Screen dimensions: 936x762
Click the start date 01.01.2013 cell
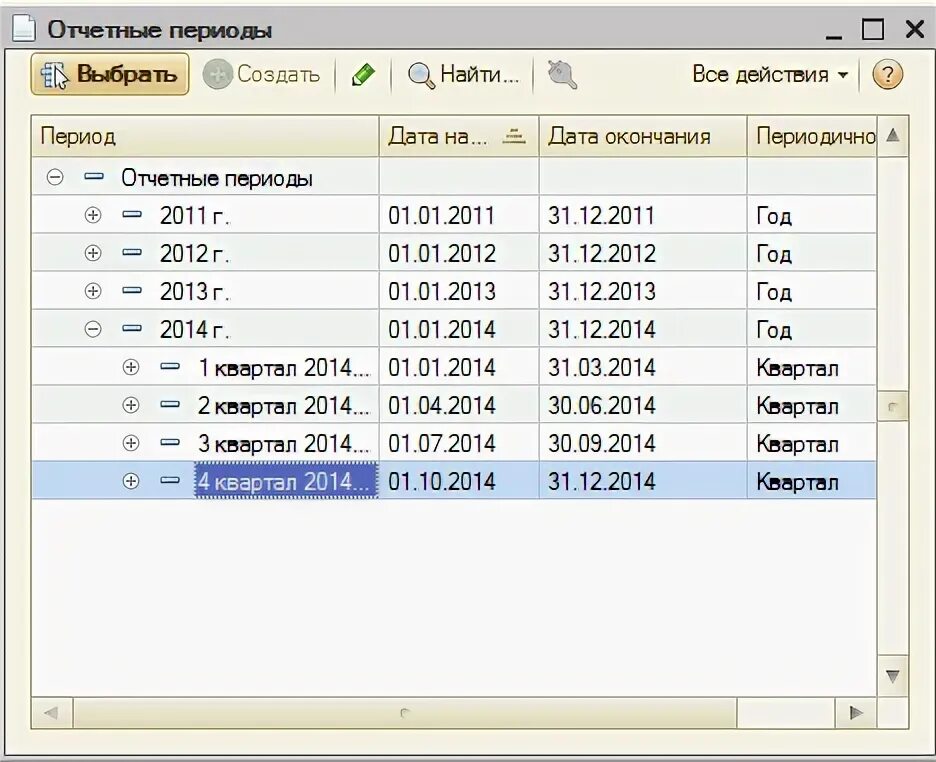click(x=458, y=291)
